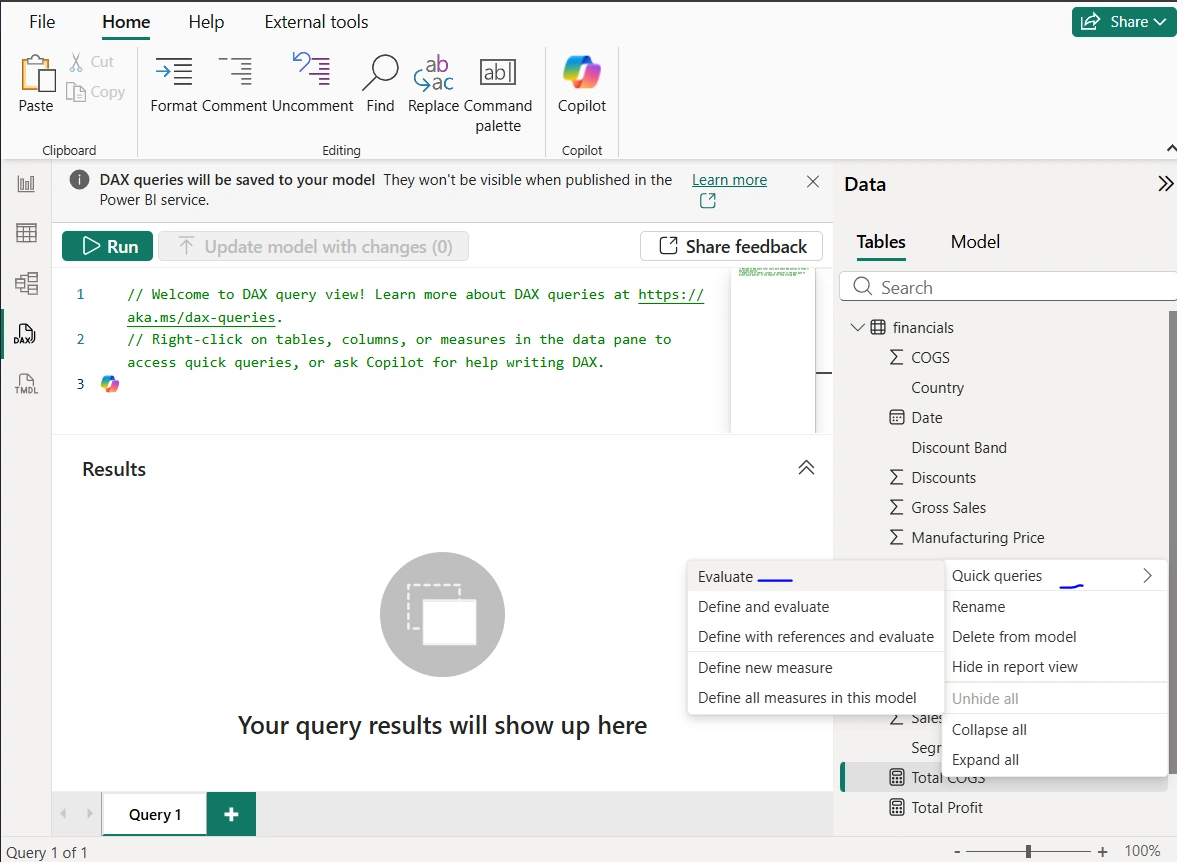Open TMDL view sidebar icon
This screenshot has height=862, width=1177.
click(26, 384)
